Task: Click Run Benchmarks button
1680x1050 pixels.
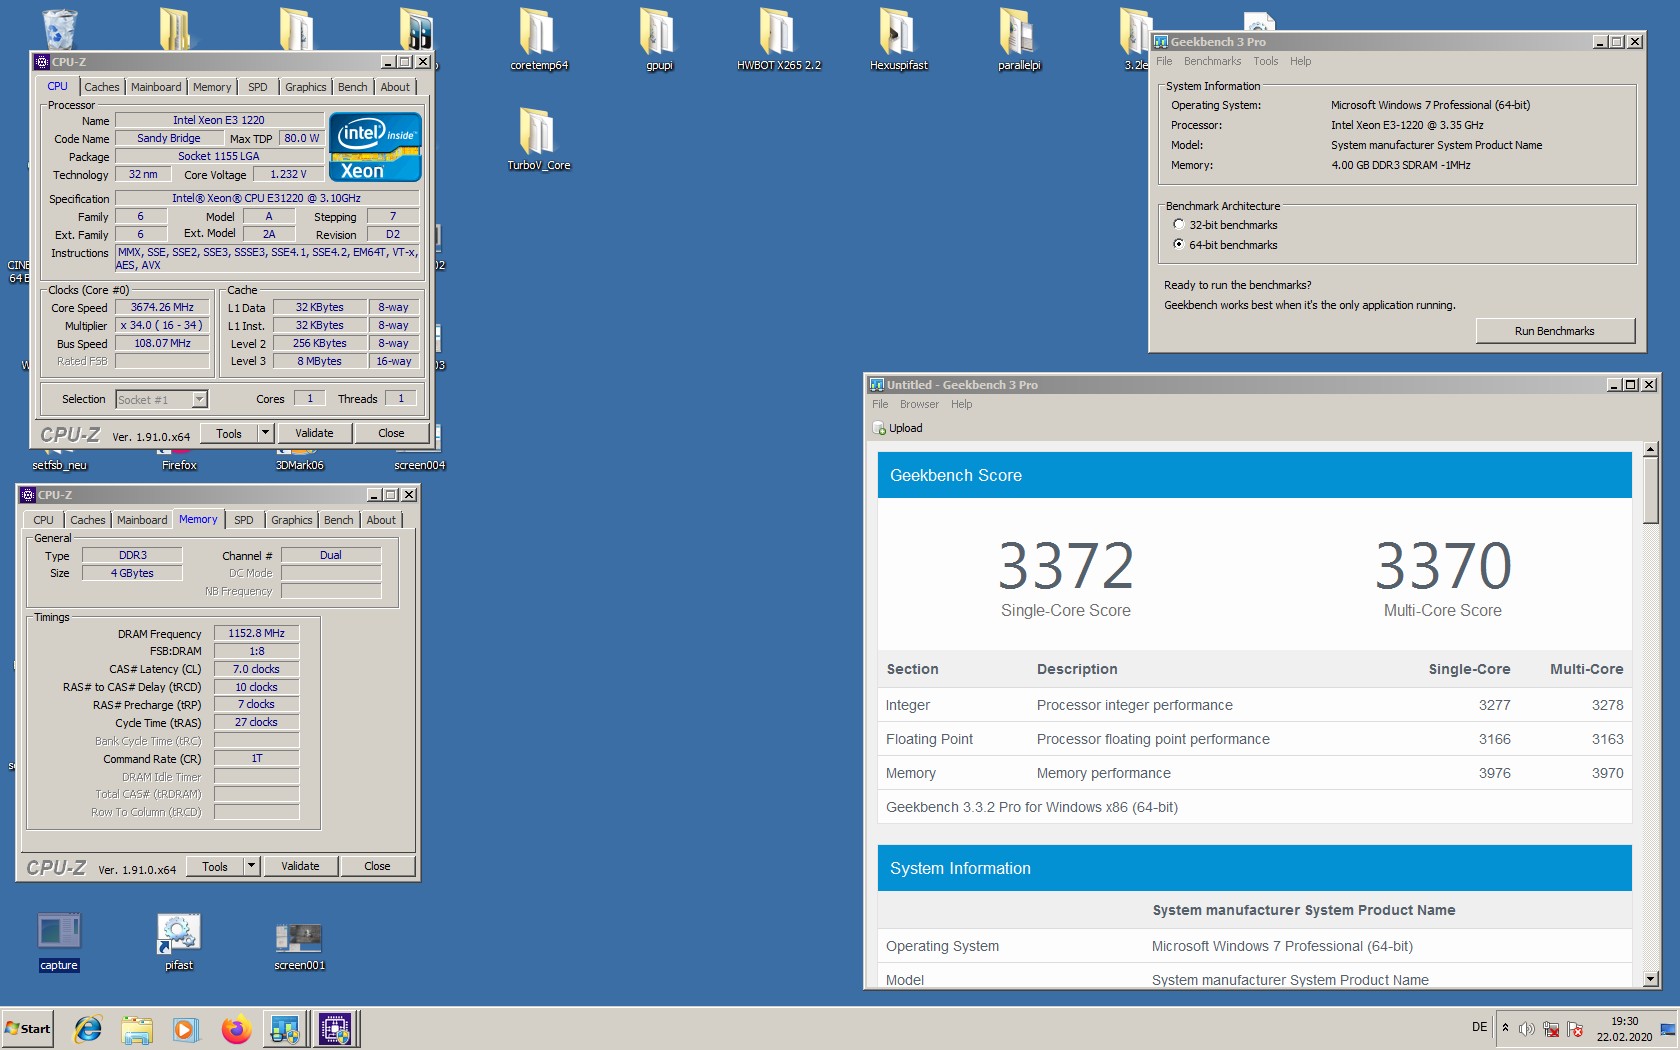Action: click(1555, 331)
